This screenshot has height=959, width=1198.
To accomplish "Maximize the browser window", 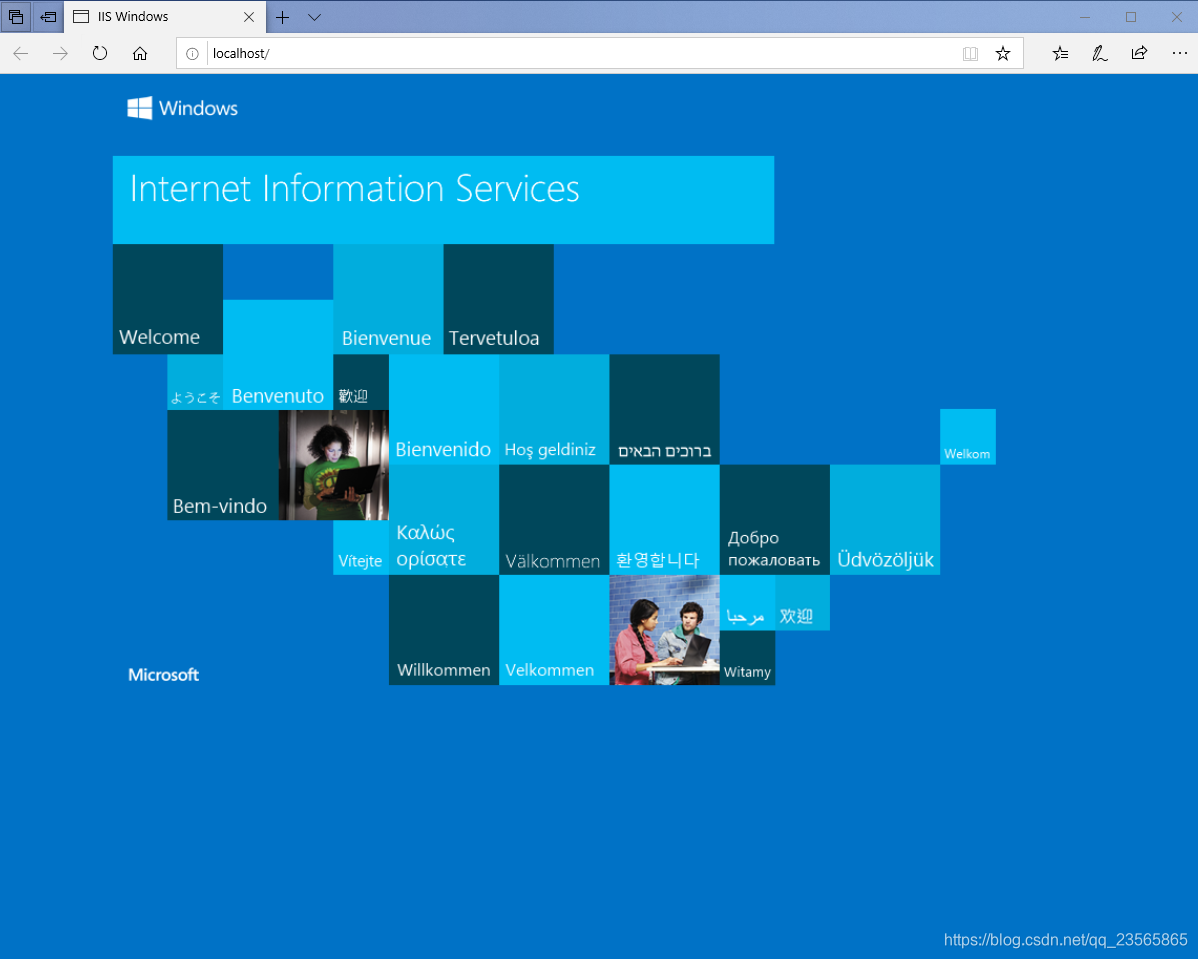I will coord(1131,17).
